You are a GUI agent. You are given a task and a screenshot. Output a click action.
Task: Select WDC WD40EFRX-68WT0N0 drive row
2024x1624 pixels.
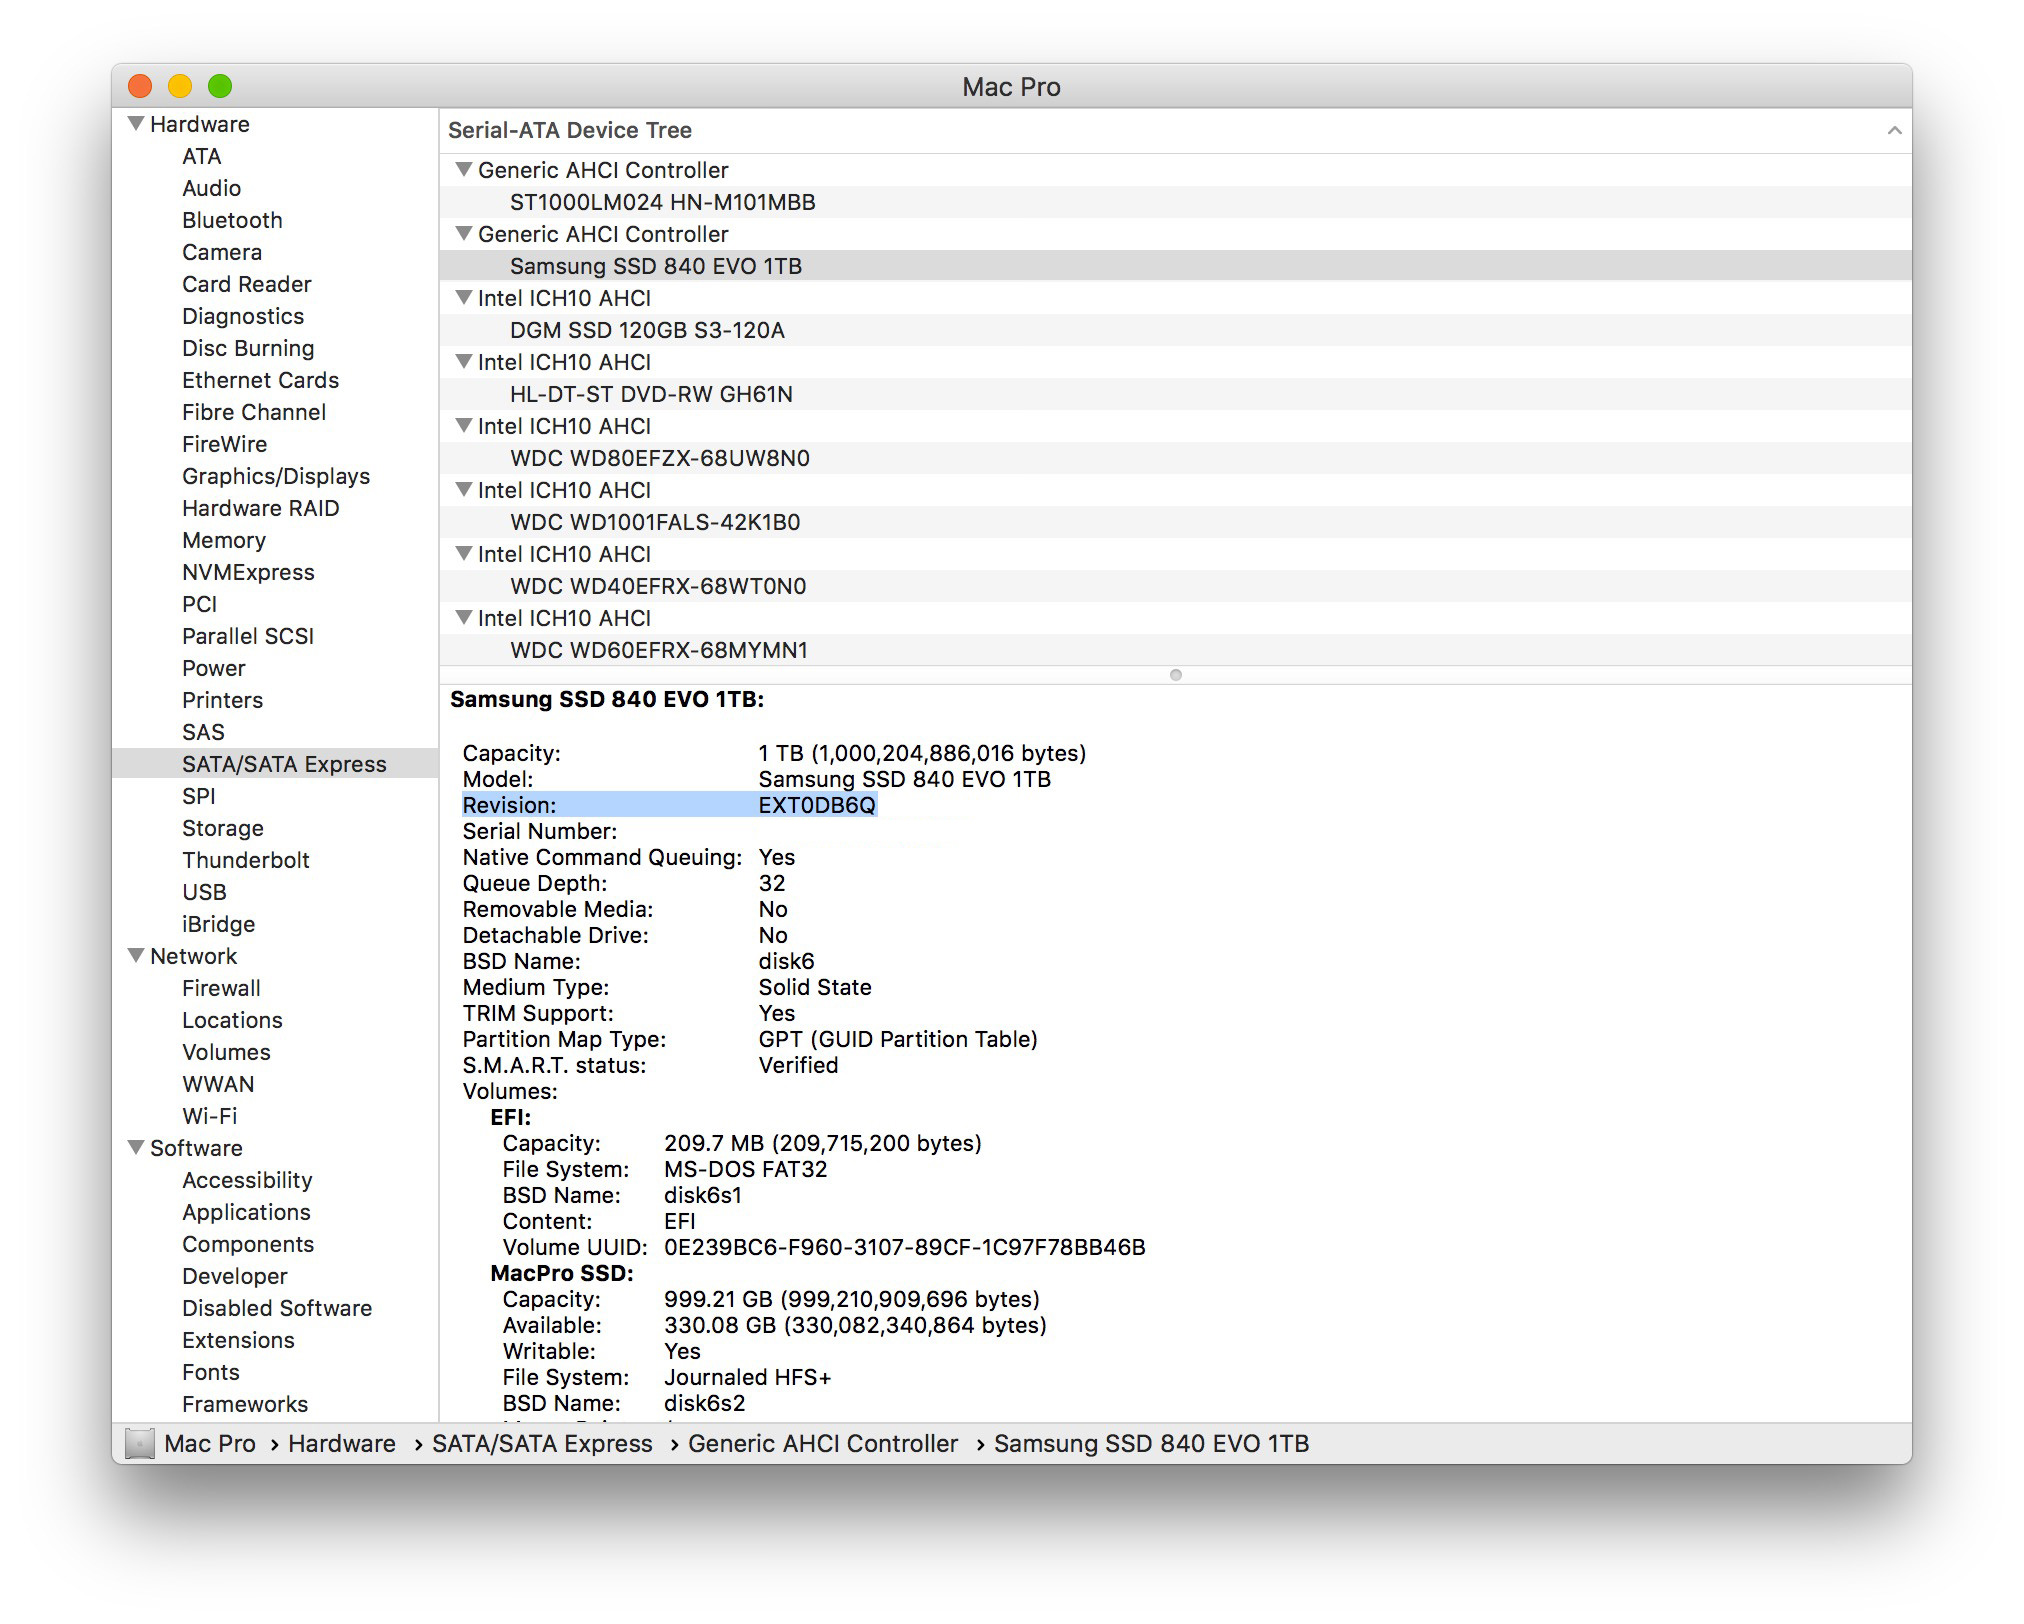click(x=1175, y=586)
